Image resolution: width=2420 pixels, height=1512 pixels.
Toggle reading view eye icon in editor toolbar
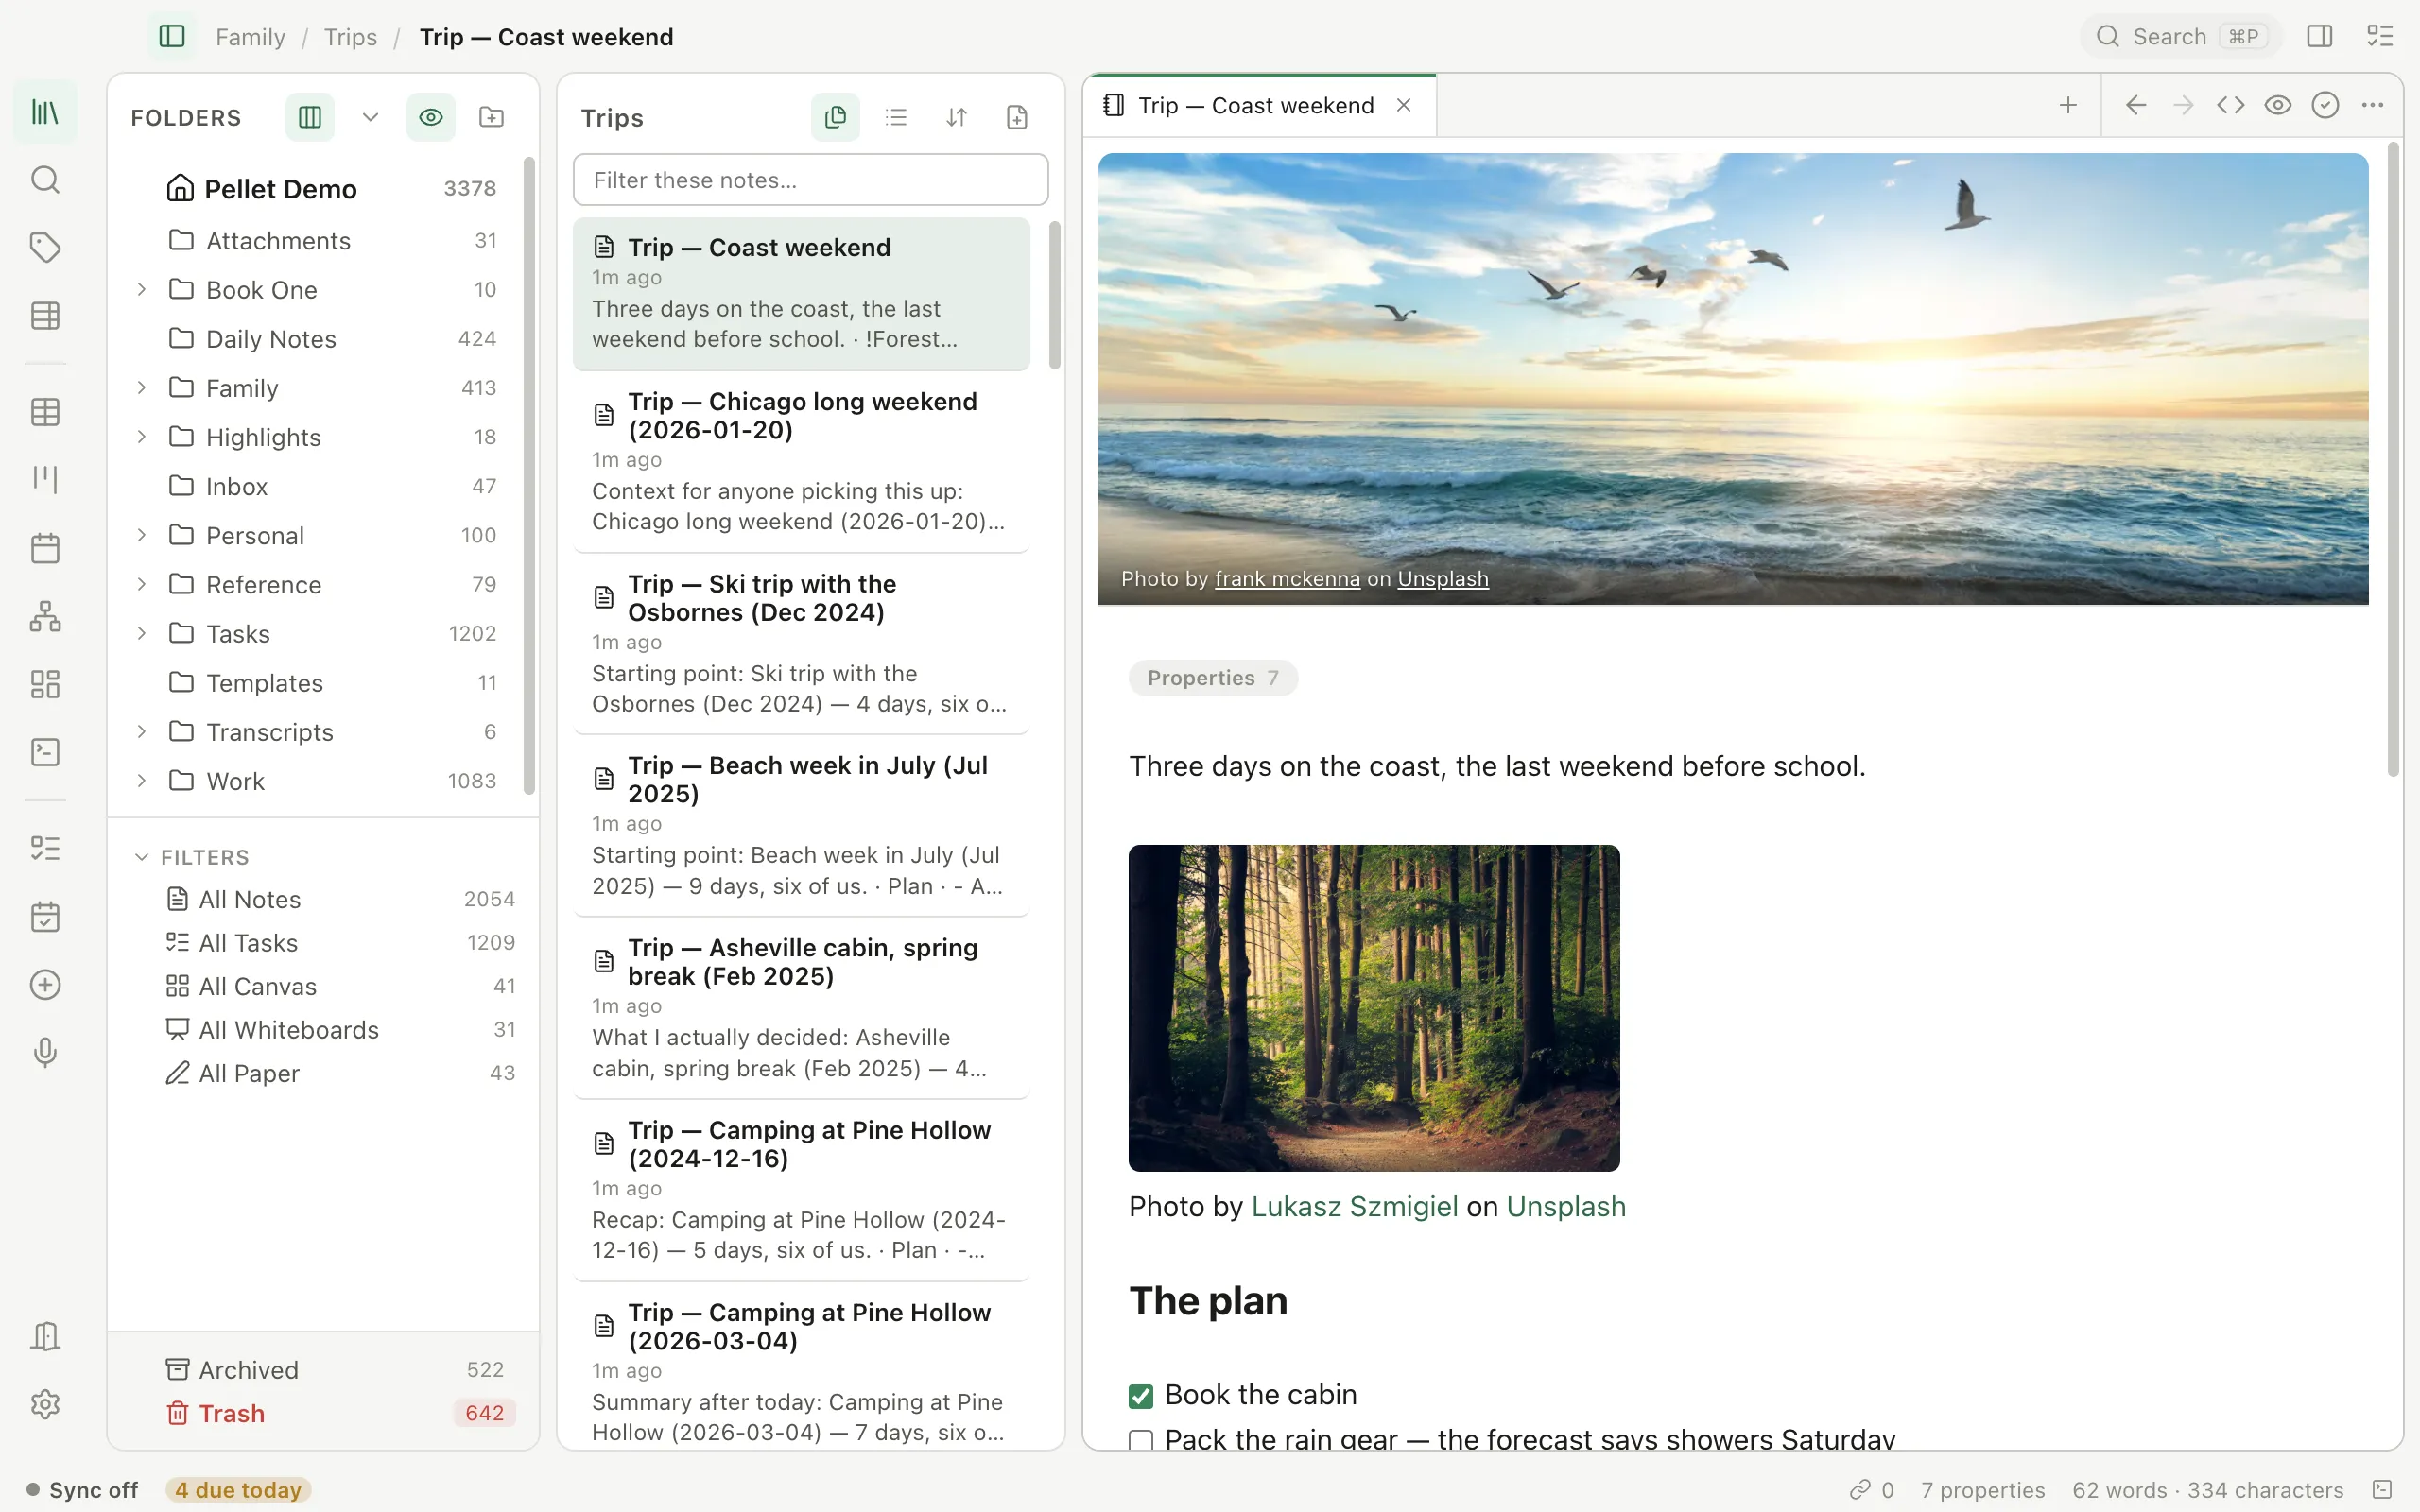pyautogui.click(x=2277, y=105)
